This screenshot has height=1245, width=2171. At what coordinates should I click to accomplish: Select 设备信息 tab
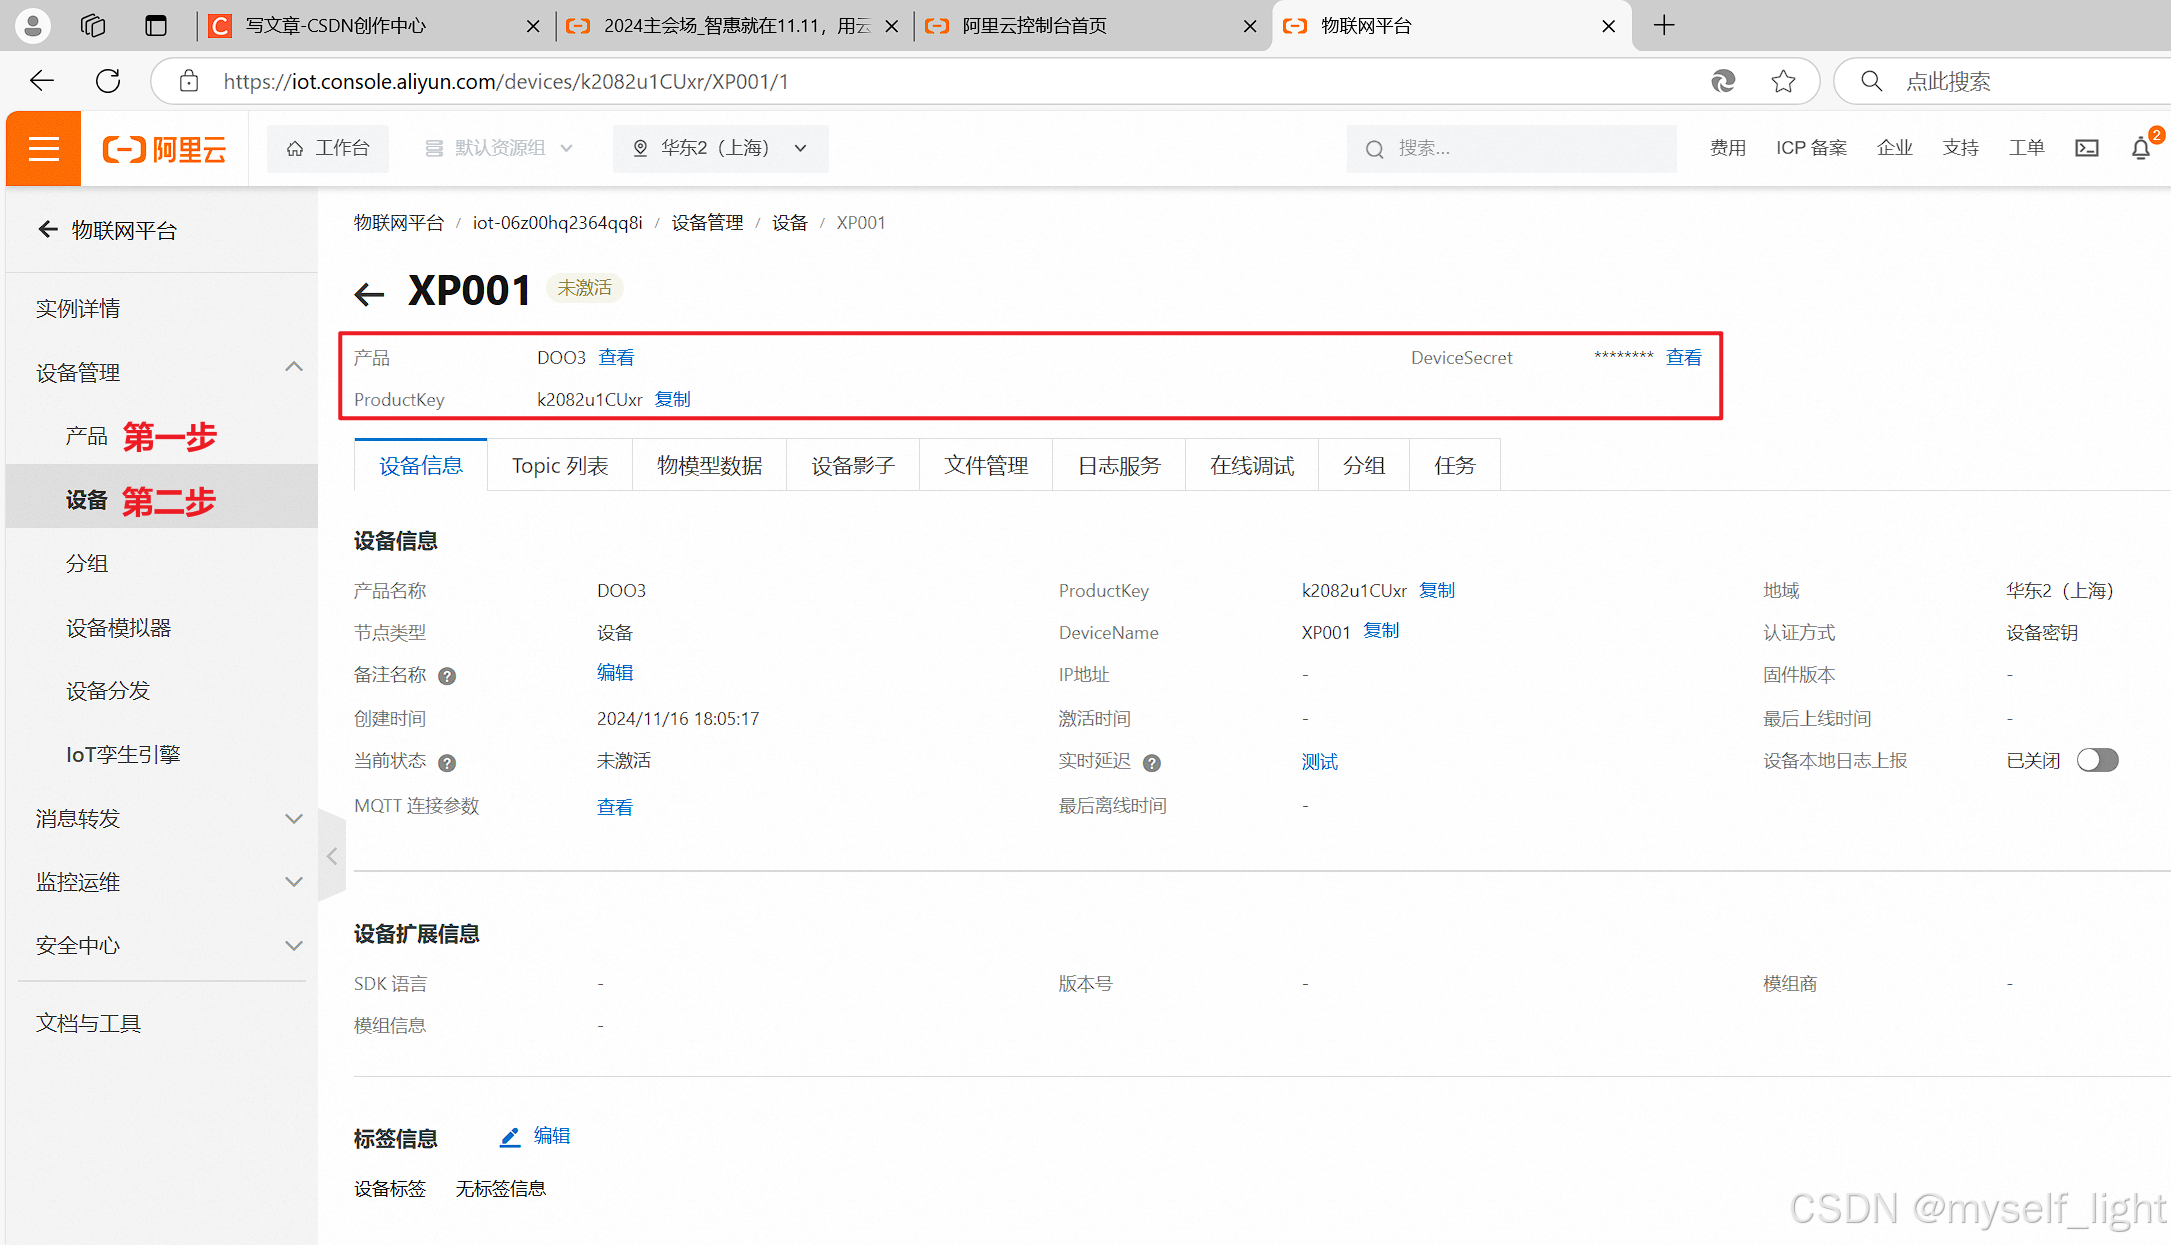[421, 466]
